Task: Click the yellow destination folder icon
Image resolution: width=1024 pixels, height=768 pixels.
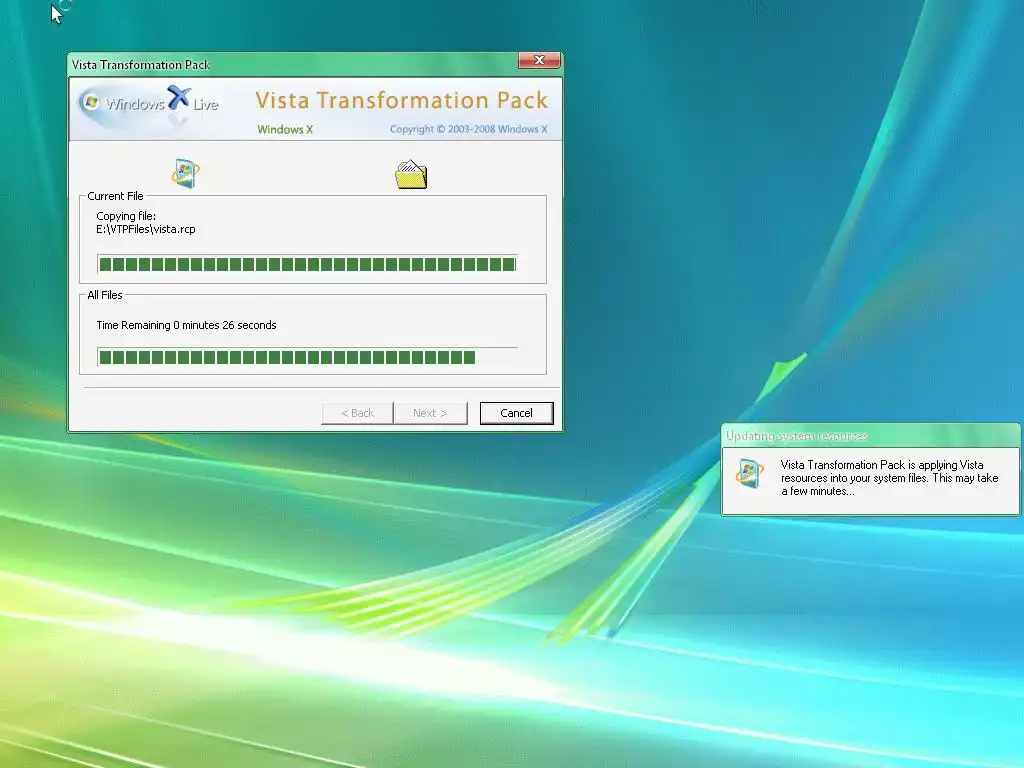Action: pyautogui.click(x=411, y=174)
